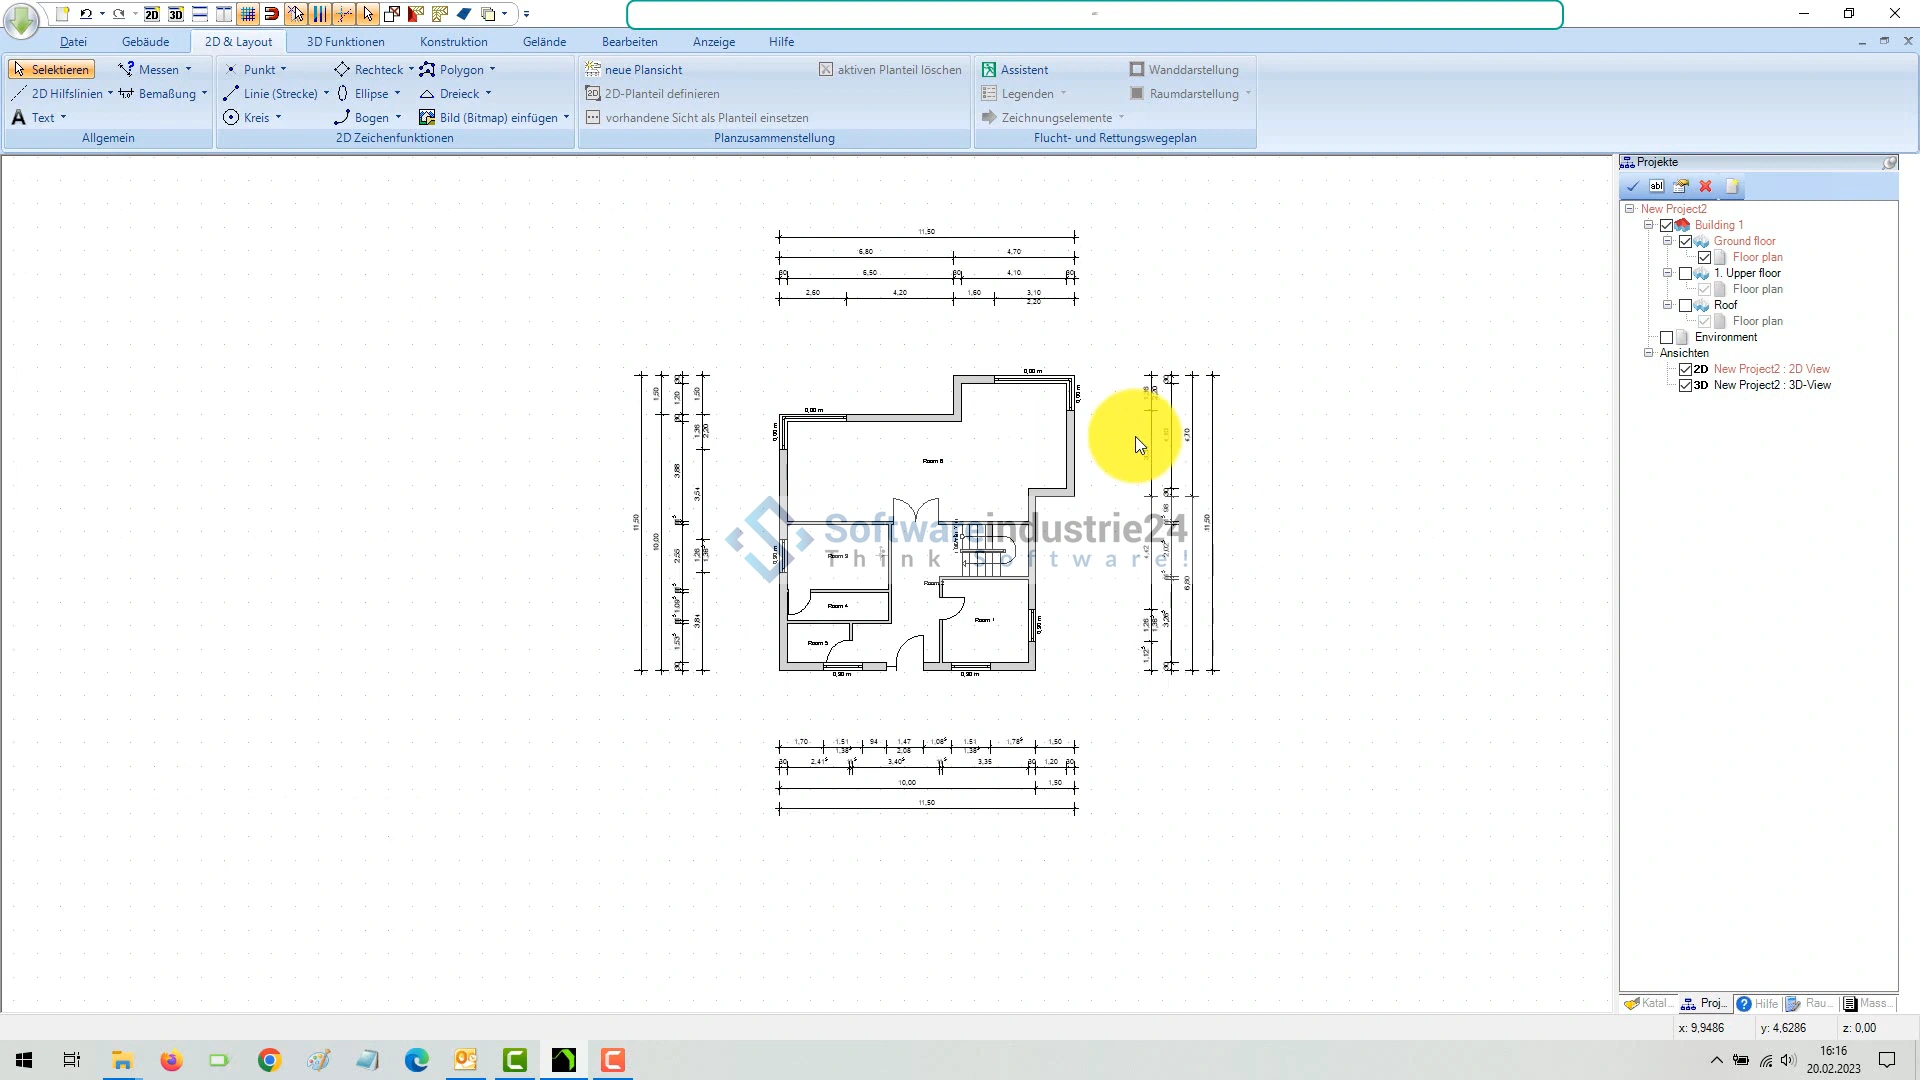Viewport: 1920px width, 1080px height.
Task: Click the undo arrow icon
Action: point(86,14)
